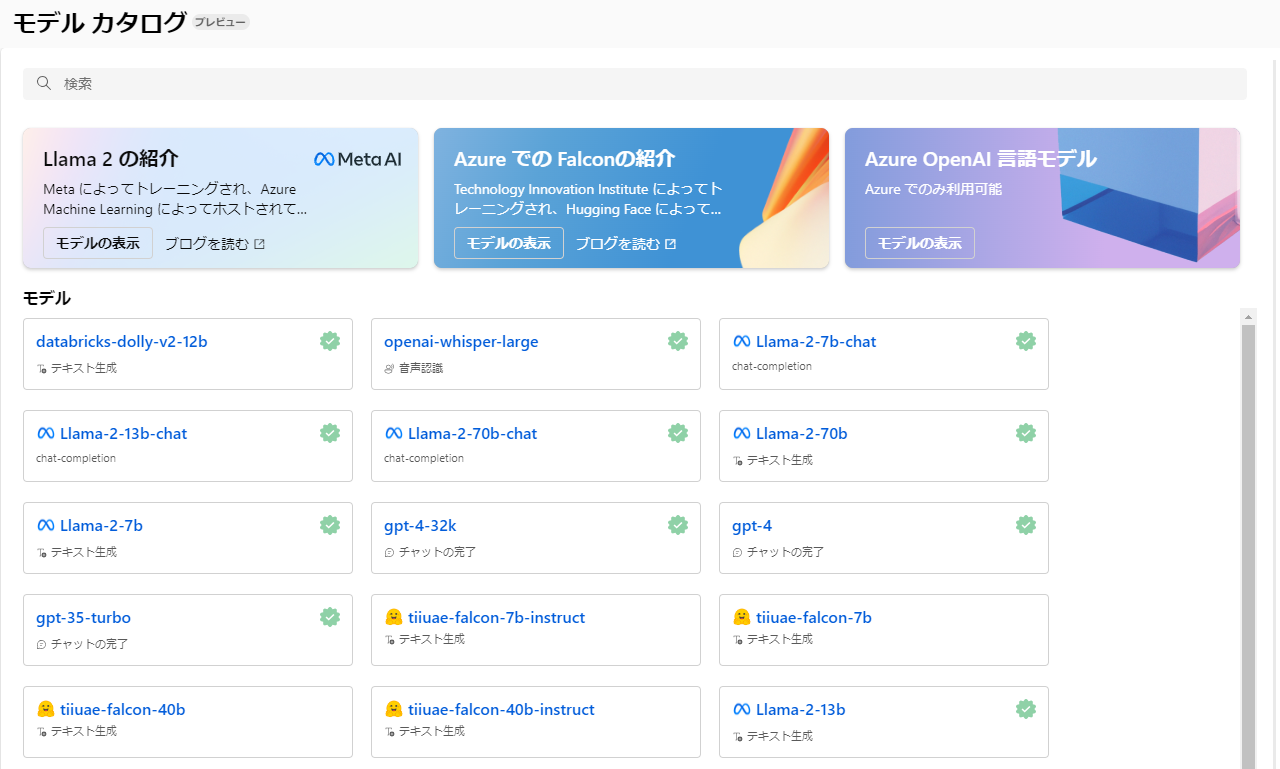The image size is (1280, 769).
Task: Click verified badge on gpt-35-turbo card
Action: pyautogui.click(x=330, y=617)
